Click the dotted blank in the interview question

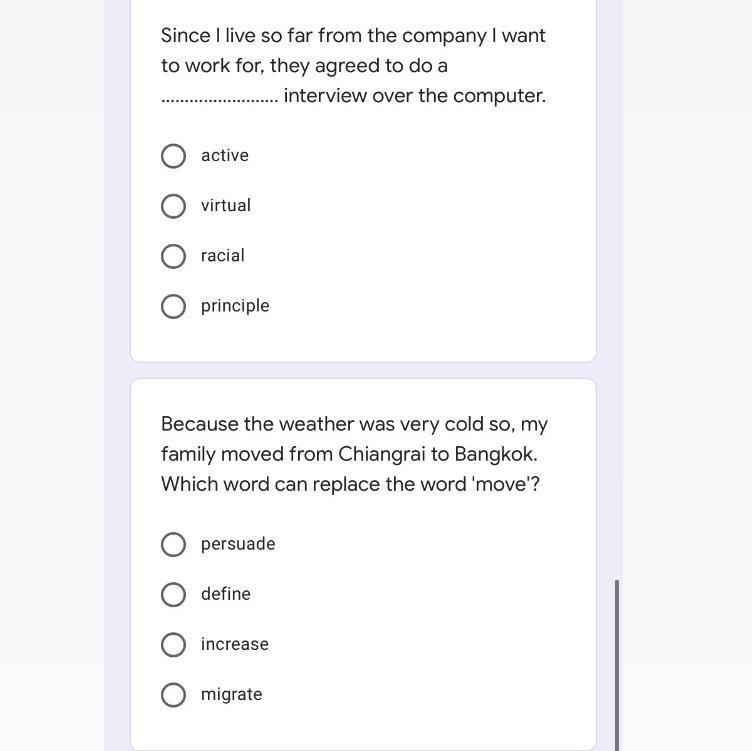pos(220,97)
